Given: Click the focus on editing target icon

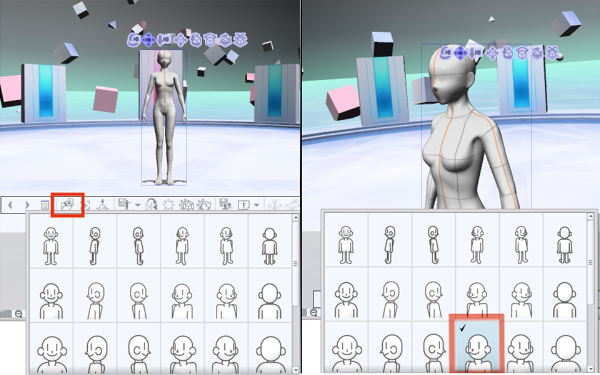Looking at the screenshot, I should click(87, 205).
